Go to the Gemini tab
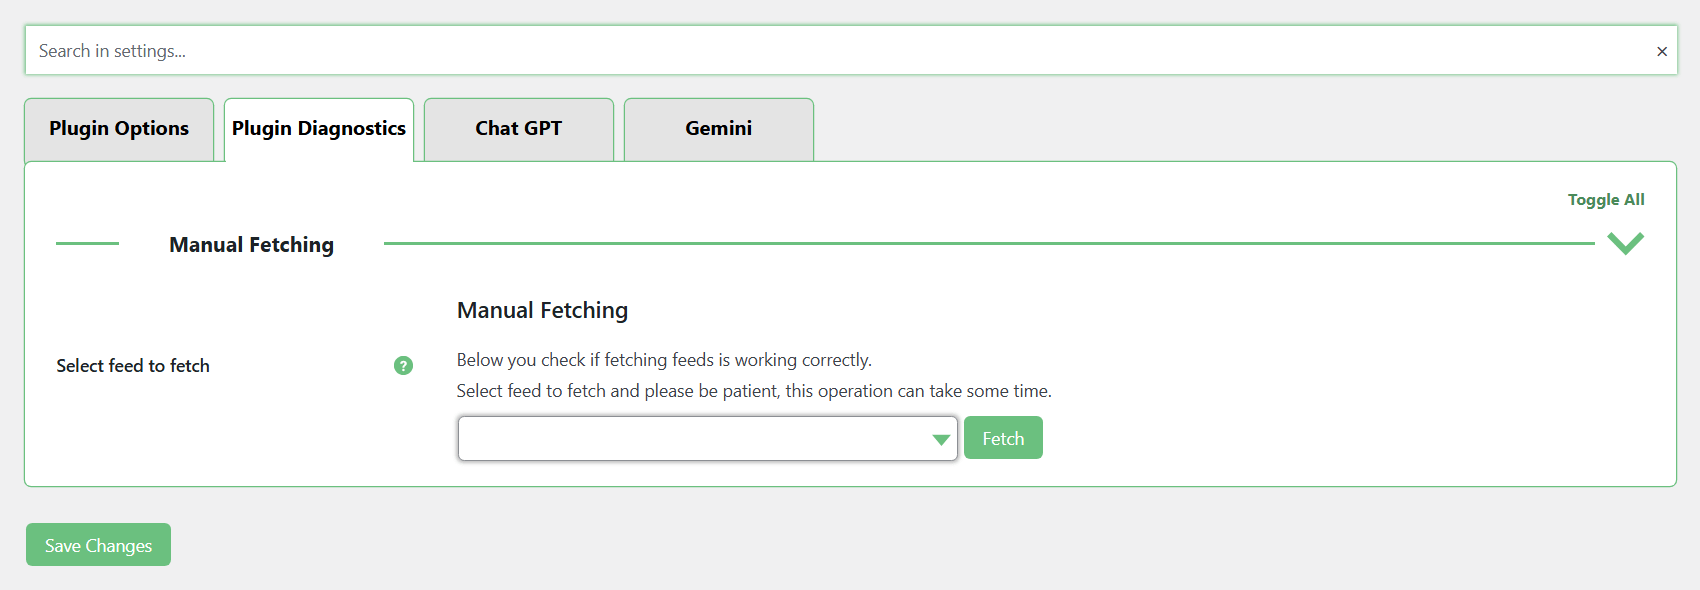Viewport: 1700px width, 590px height. coord(718,129)
